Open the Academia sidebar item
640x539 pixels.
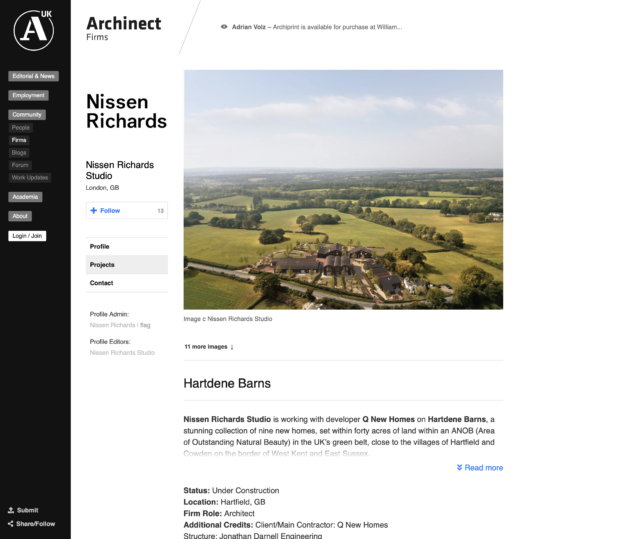pyautogui.click(x=25, y=197)
